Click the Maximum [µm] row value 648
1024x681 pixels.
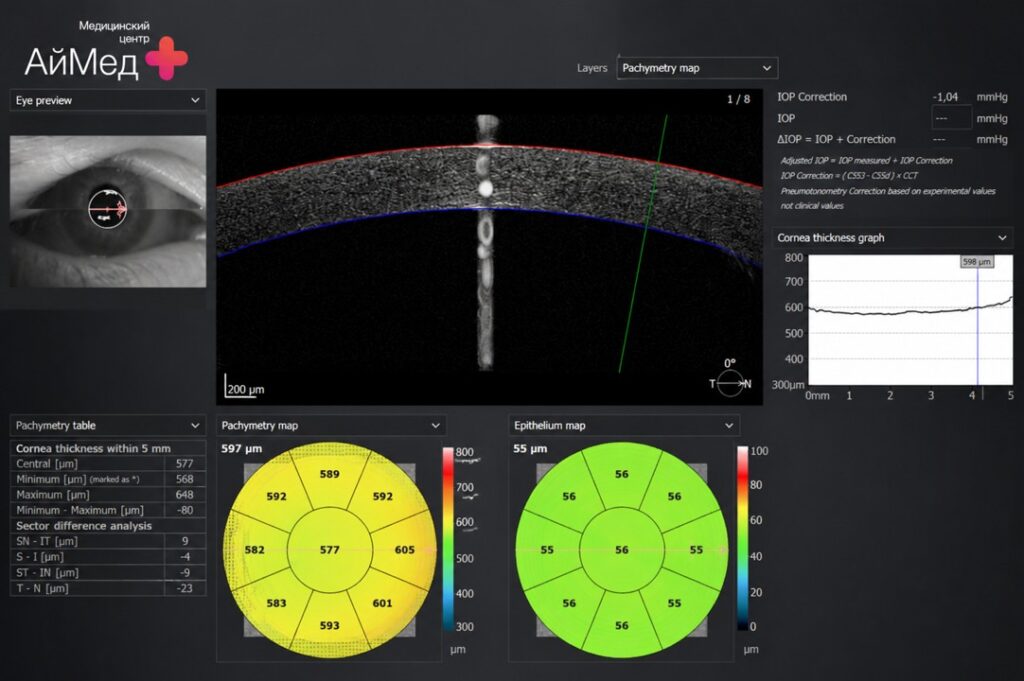185,495
